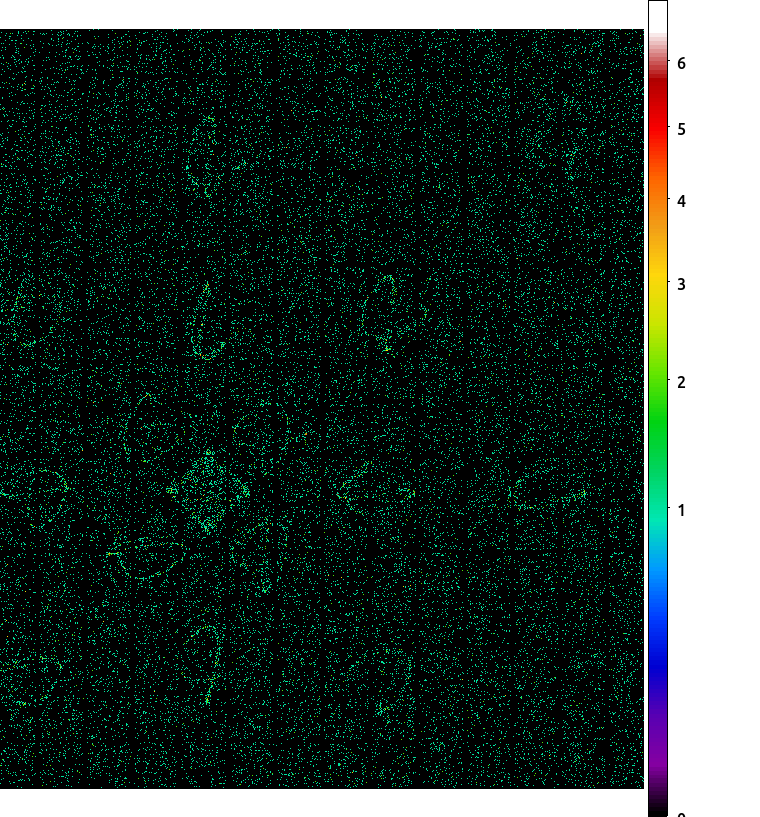Click the colorbar tick label 5
760x817 pixels.
pyautogui.click(x=681, y=129)
